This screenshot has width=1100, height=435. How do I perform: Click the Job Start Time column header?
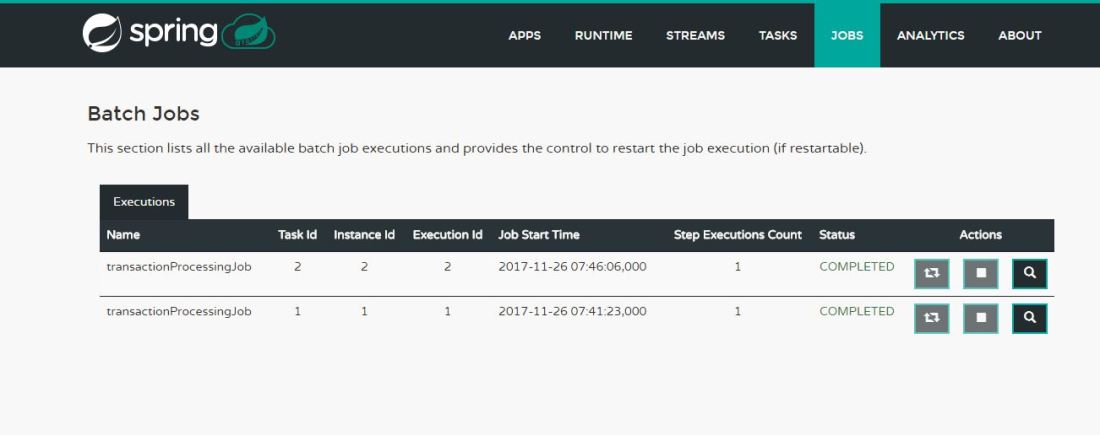[538, 235]
